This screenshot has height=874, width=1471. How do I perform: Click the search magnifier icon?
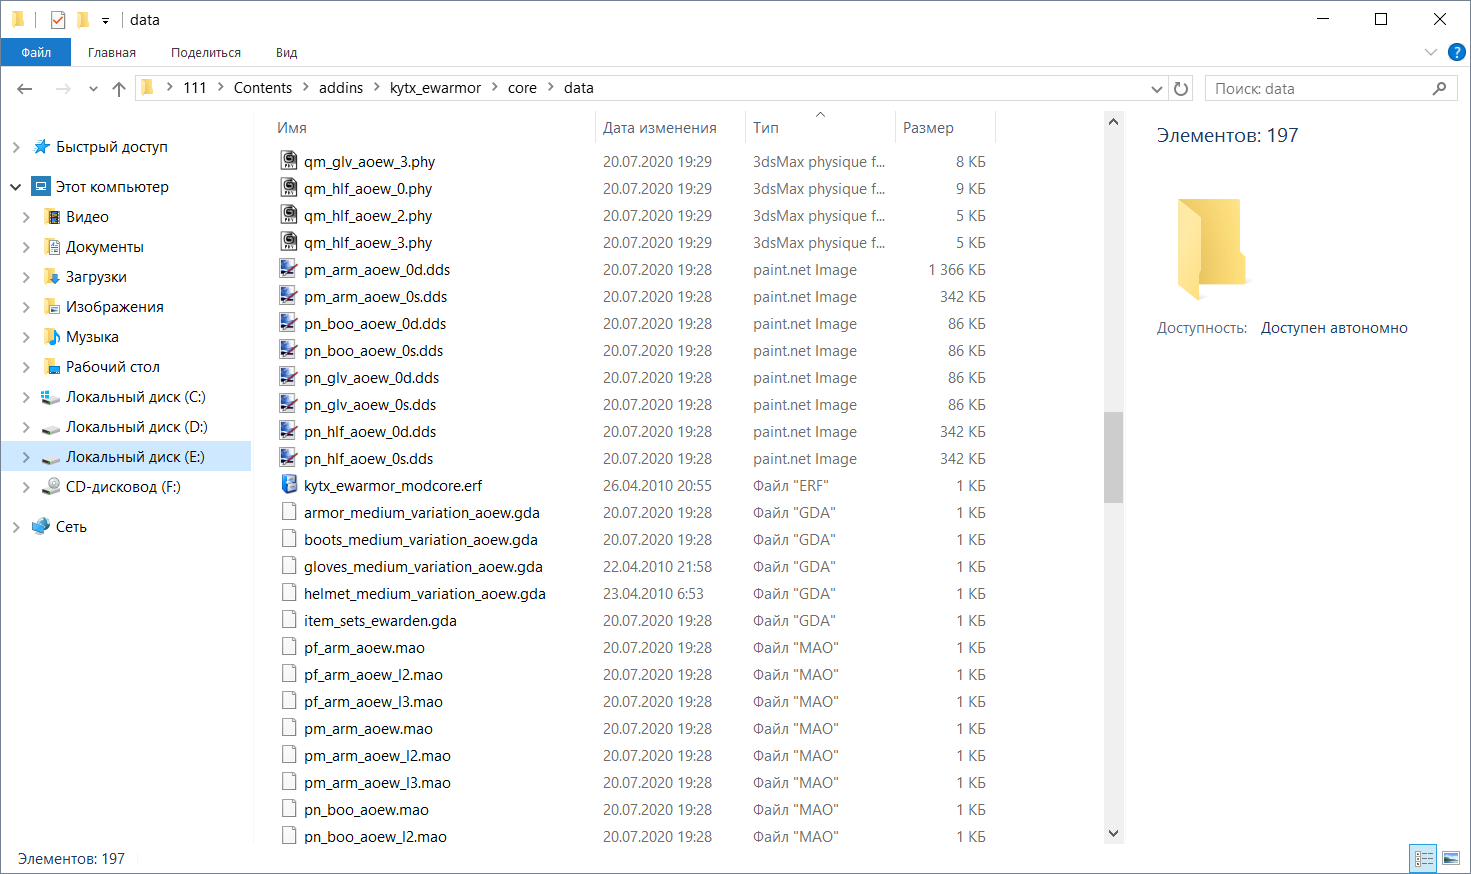coord(1439,89)
